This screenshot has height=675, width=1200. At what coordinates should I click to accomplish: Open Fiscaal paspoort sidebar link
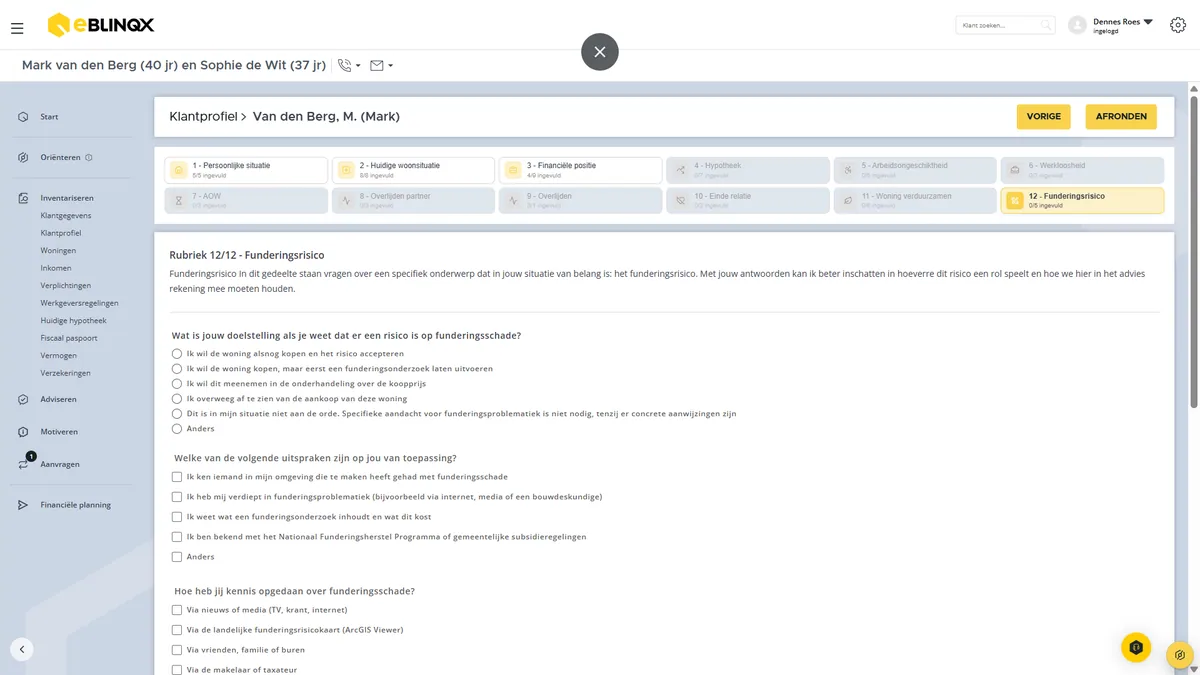[x=69, y=338]
